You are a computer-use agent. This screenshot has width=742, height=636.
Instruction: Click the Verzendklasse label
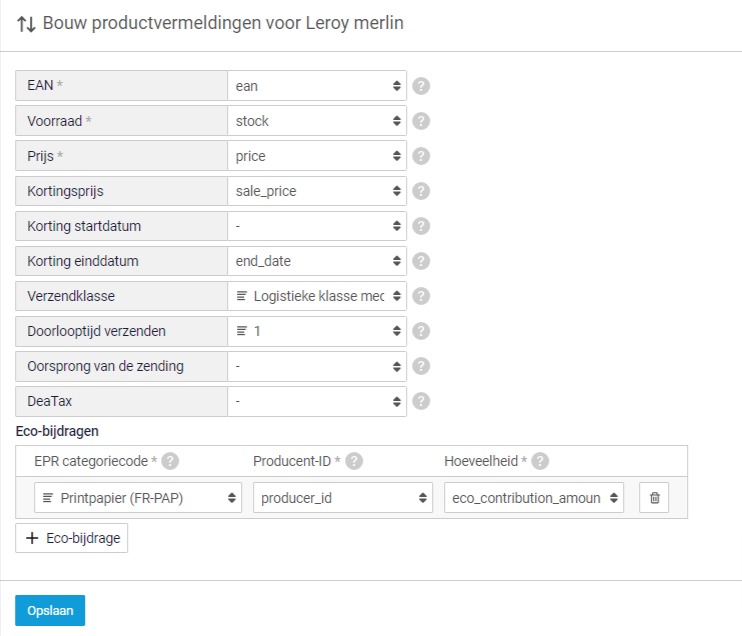pos(71,296)
